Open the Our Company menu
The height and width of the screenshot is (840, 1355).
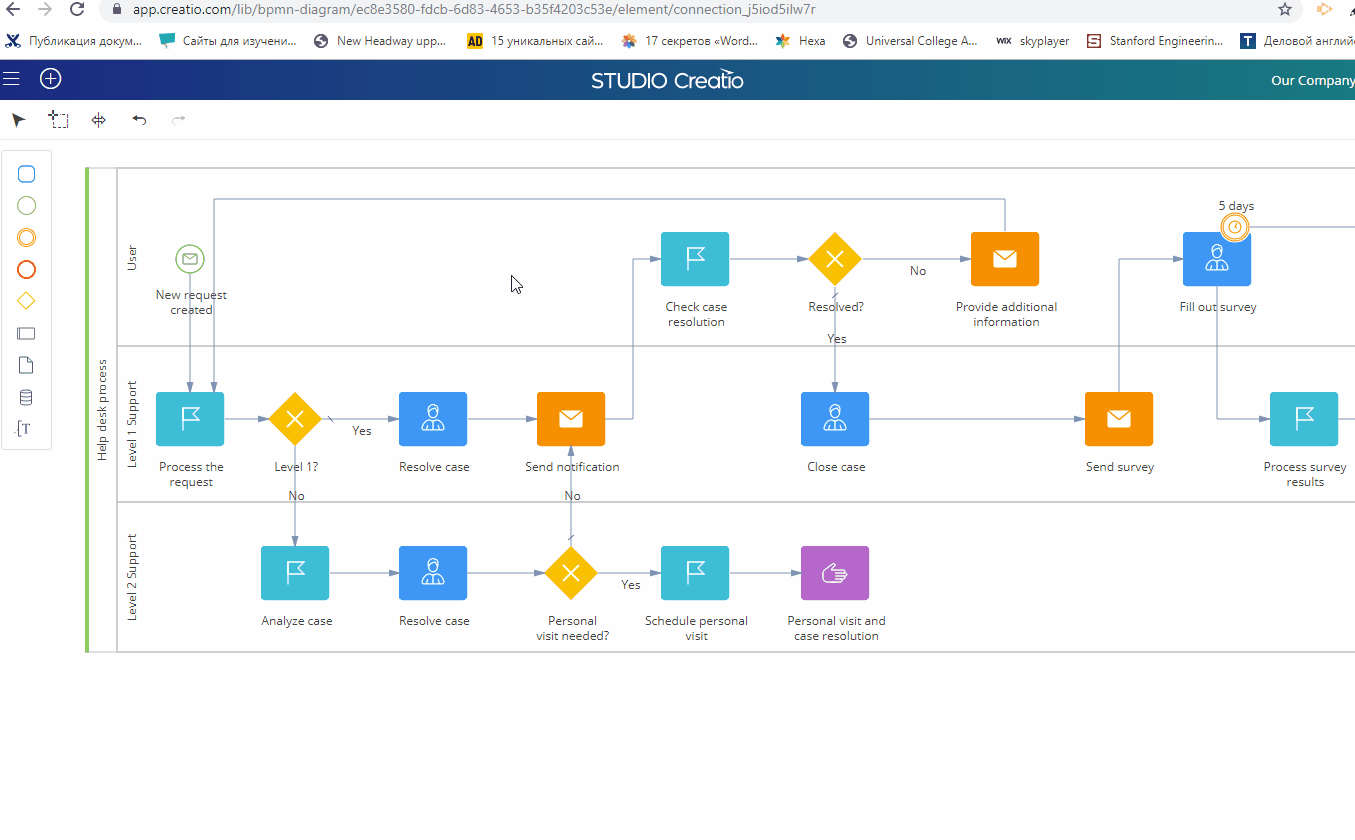pyautogui.click(x=1312, y=80)
